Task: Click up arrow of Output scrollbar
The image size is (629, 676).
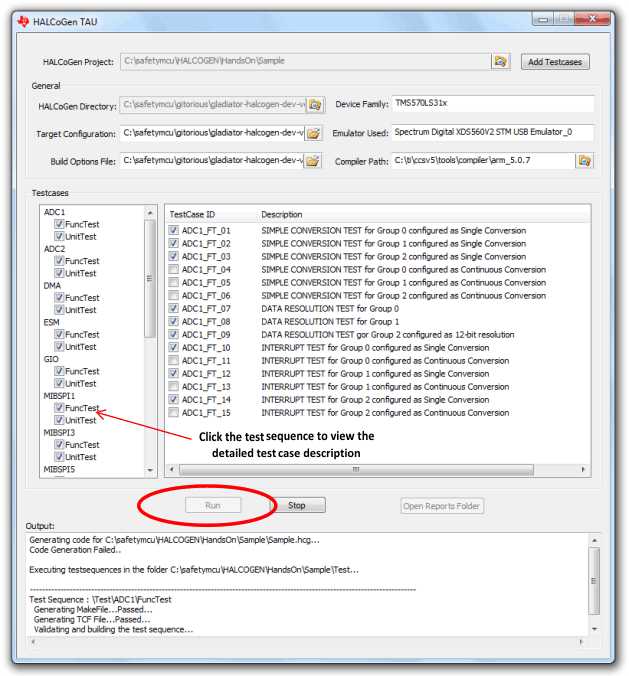Action: coord(594,541)
